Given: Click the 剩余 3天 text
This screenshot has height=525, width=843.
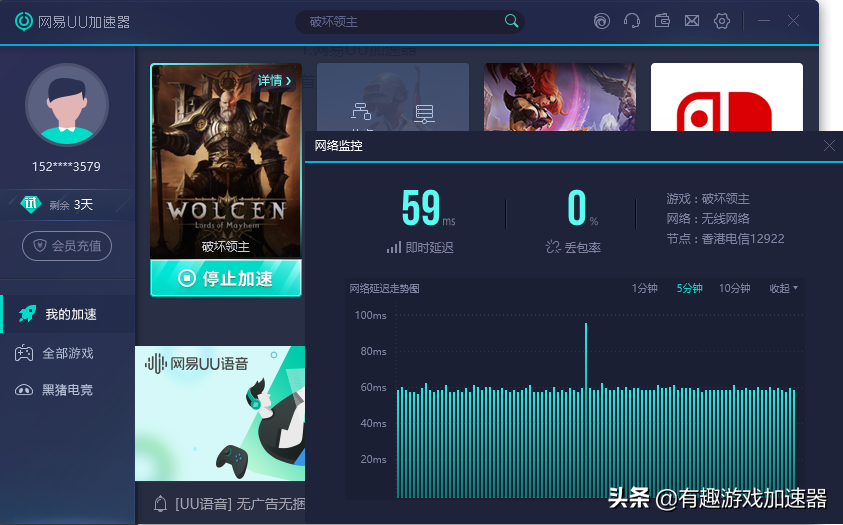Looking at the screenshot, I should (71, 205).
